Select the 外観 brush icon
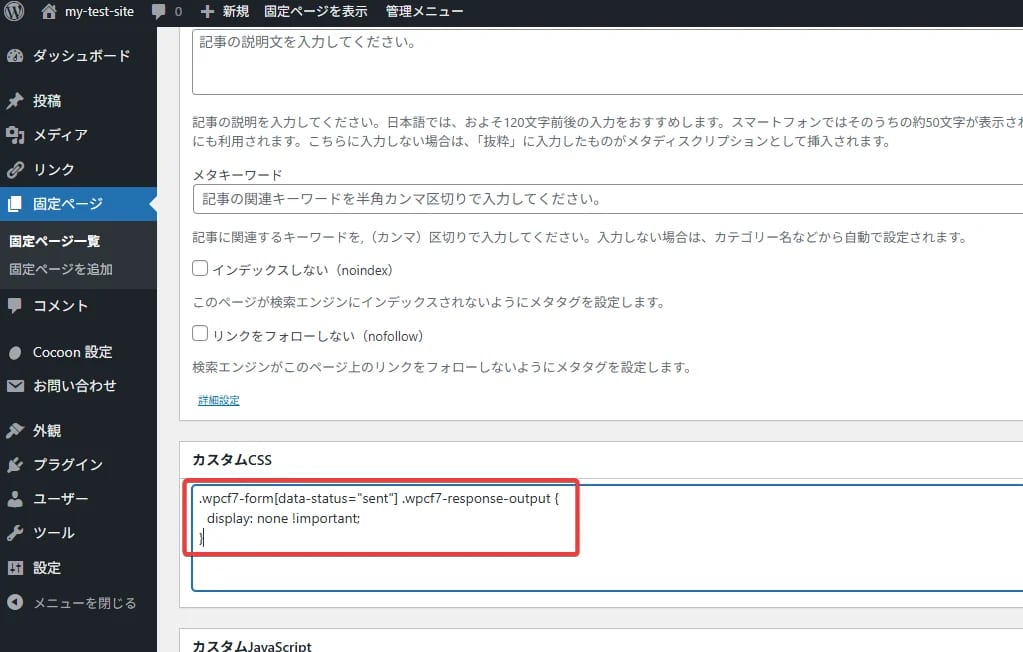The width and height of the screenshot is (1023, 652). coord(24,430)
